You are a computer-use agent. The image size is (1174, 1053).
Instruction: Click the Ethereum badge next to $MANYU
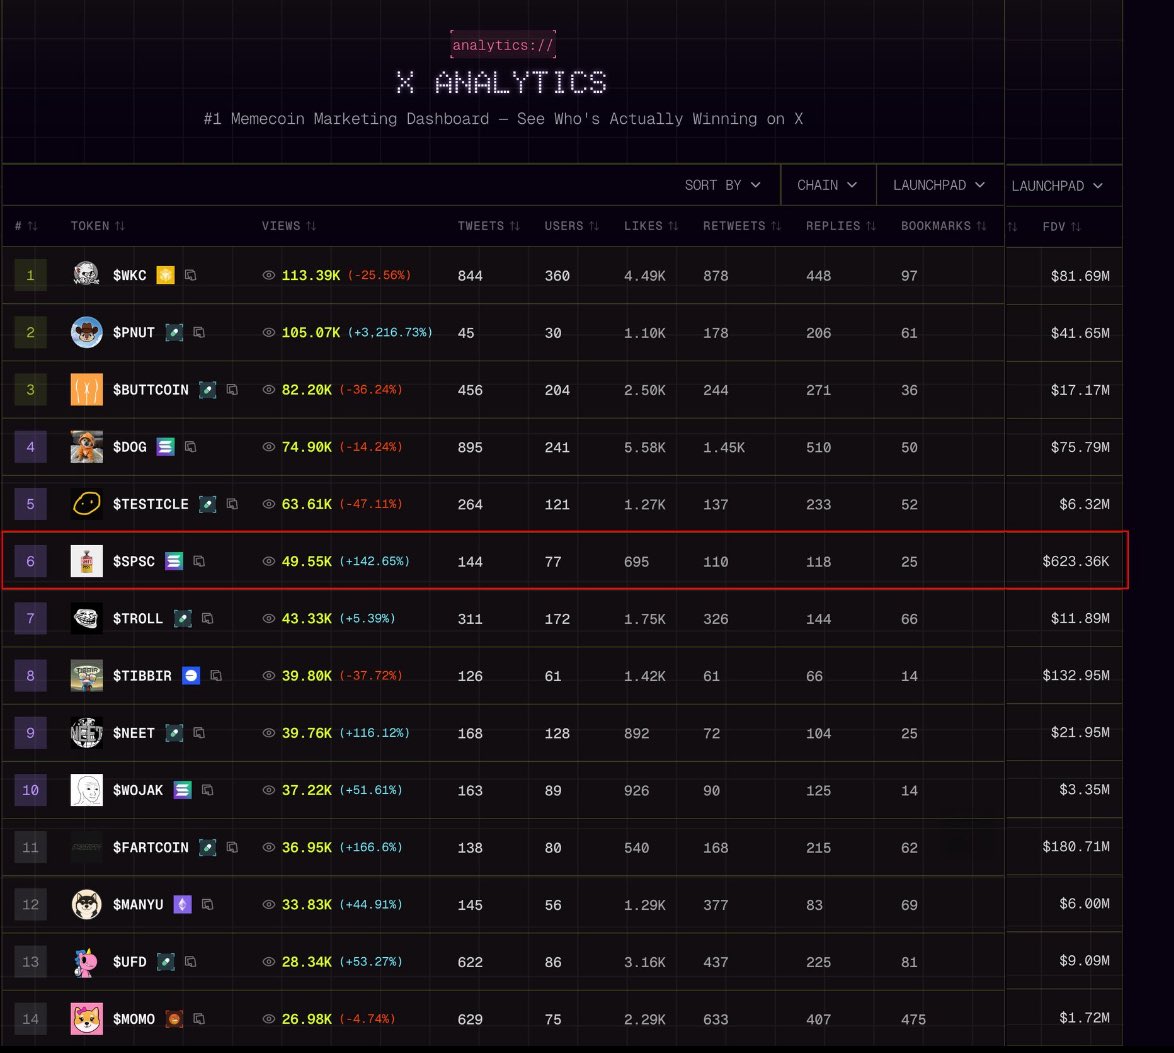(182, 905)
